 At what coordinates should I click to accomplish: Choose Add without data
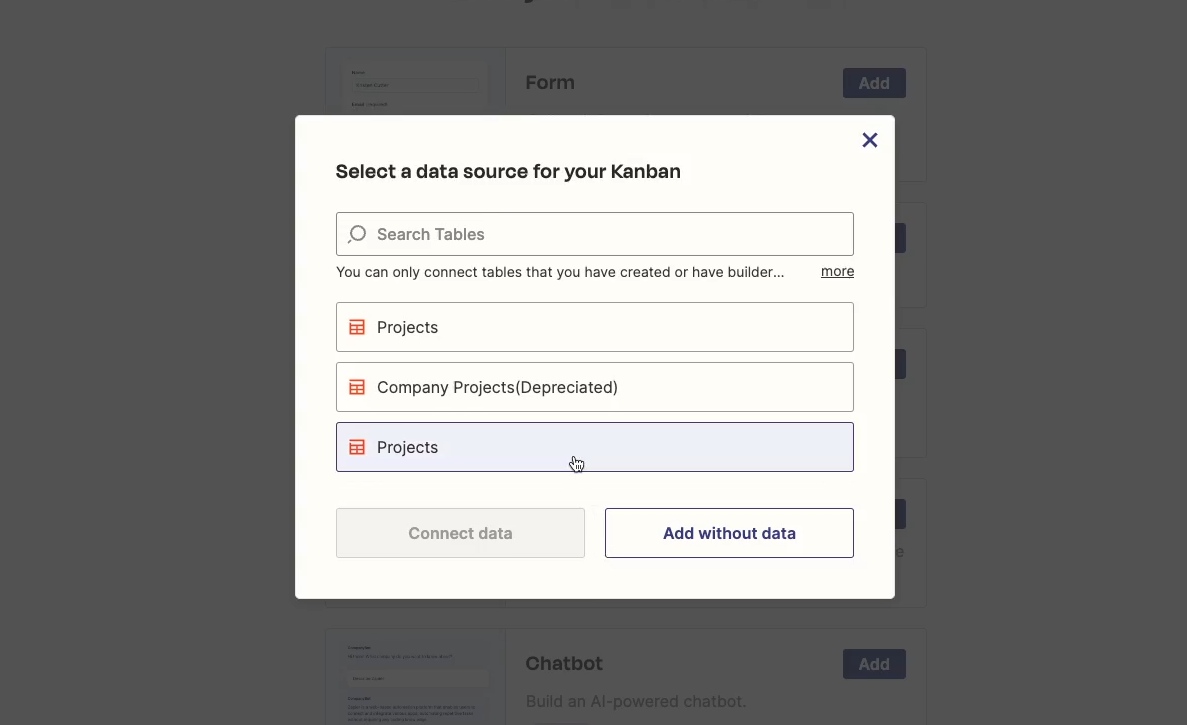(729, 533)
